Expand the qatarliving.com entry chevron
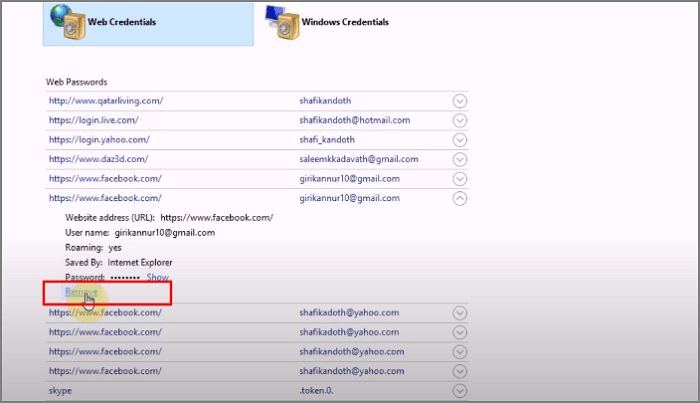 460,101
